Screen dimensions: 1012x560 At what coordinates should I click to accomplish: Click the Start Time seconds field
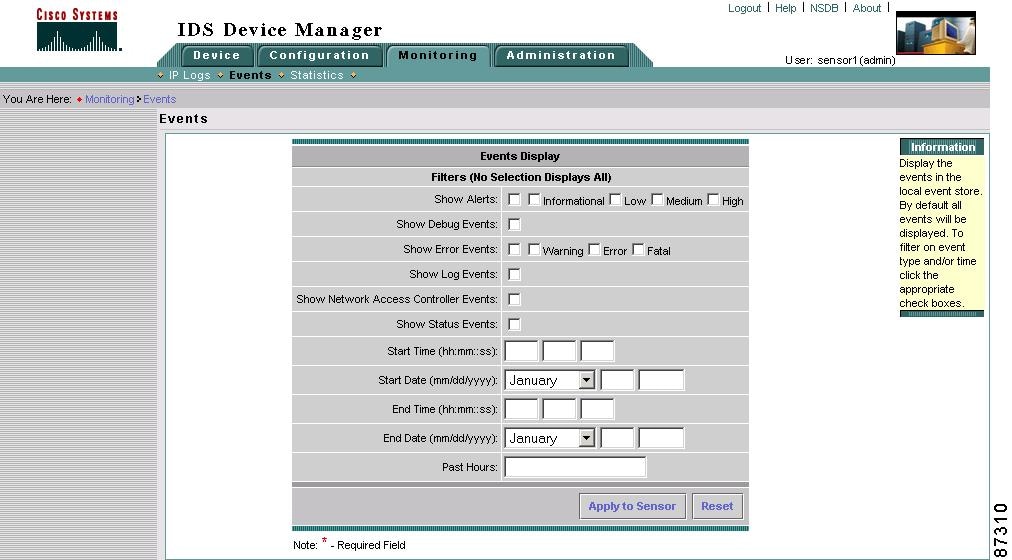(x=597, y=351)
